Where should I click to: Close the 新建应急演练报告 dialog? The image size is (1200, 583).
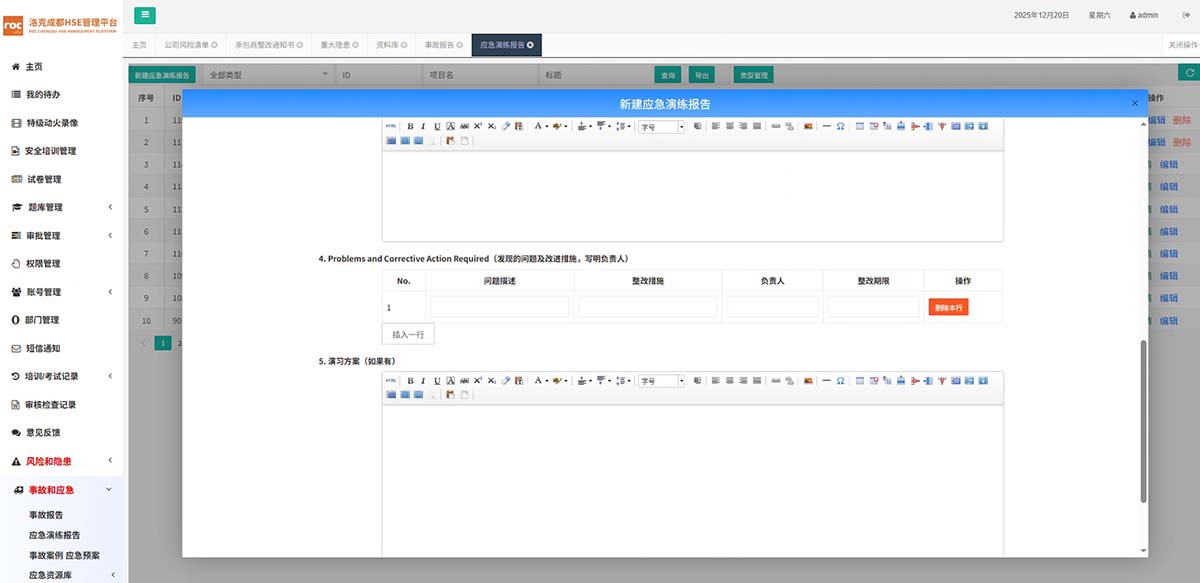pos(1134,104)
